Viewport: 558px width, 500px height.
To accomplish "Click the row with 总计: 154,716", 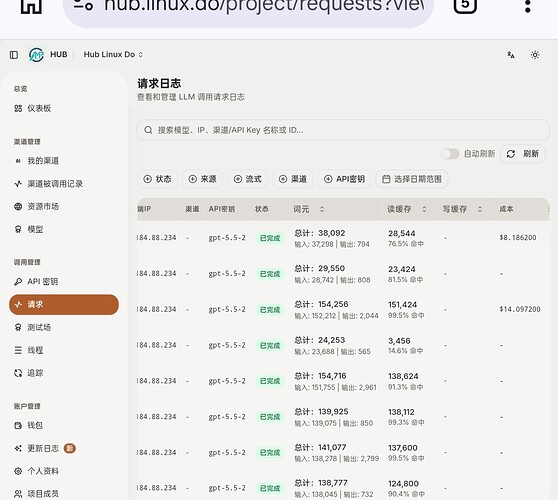I will click(343, 381).
